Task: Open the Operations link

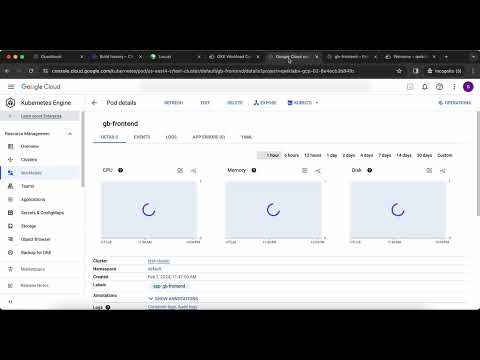Action: click(455, 103)
